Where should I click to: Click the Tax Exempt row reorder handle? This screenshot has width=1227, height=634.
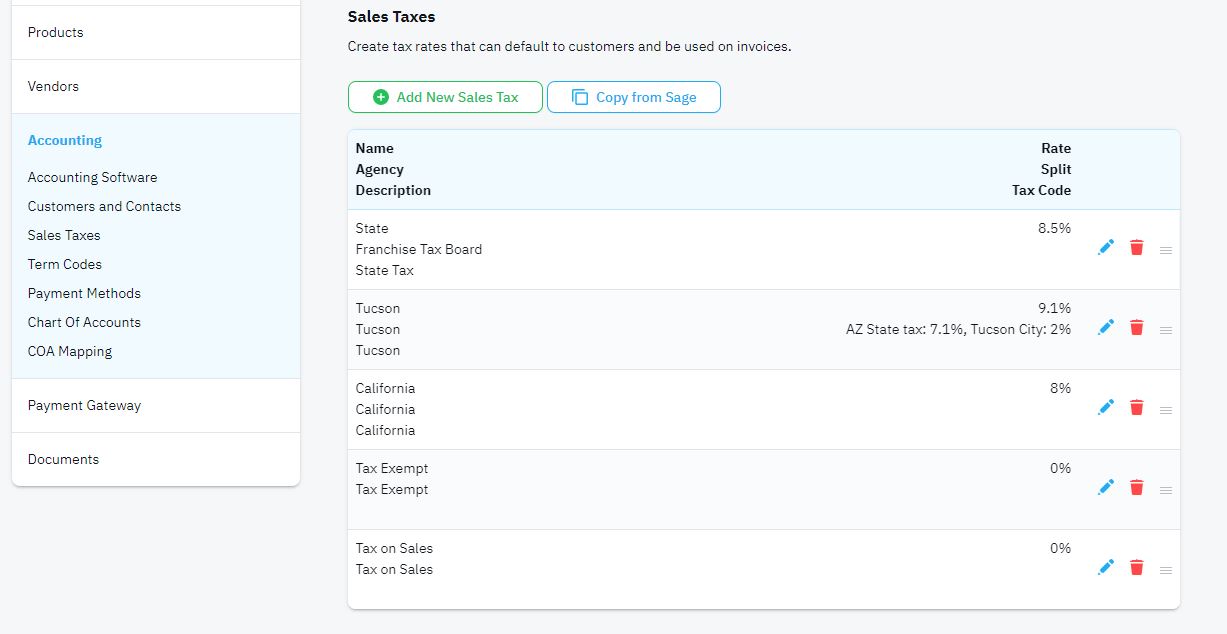coord(1166,490)
